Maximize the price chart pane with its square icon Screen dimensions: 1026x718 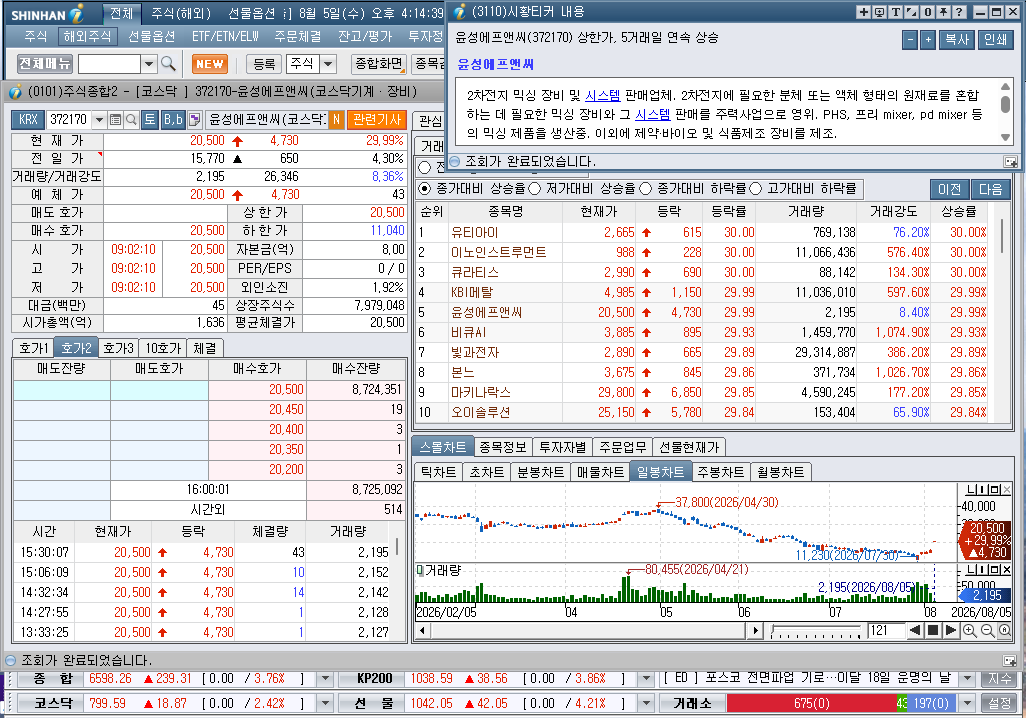click(x=995, y=490)
